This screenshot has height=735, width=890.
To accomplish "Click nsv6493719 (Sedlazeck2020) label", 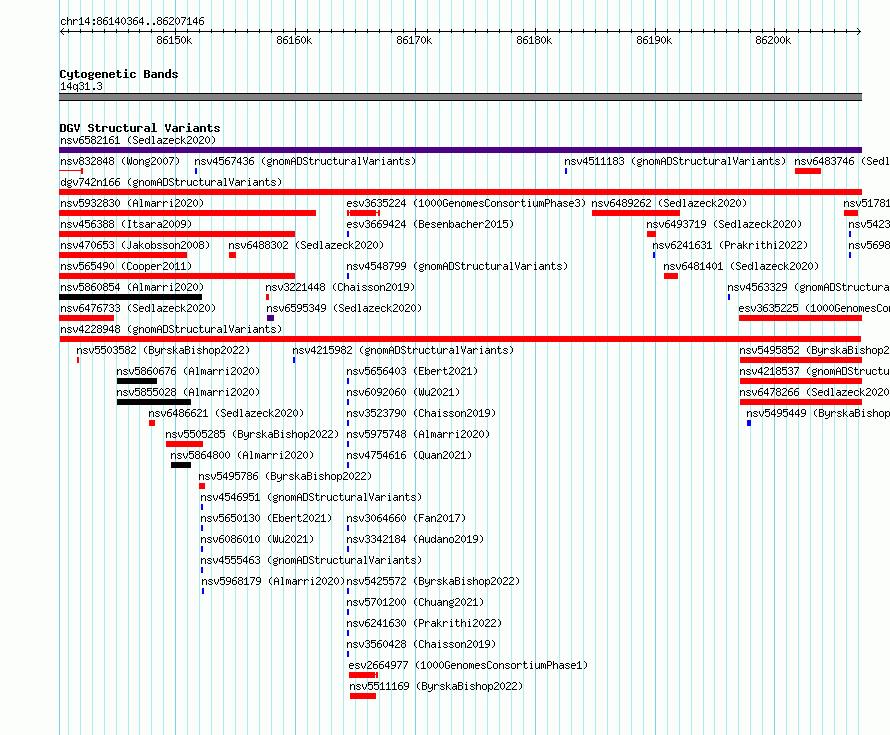I will (724, 224).
